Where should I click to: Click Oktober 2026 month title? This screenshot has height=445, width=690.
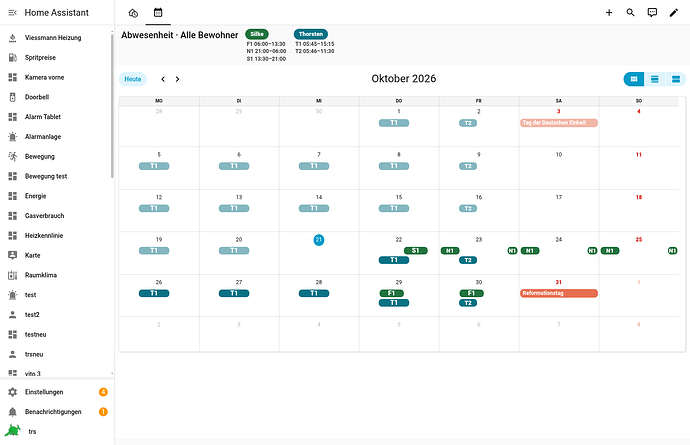click(x=404, y=79)
